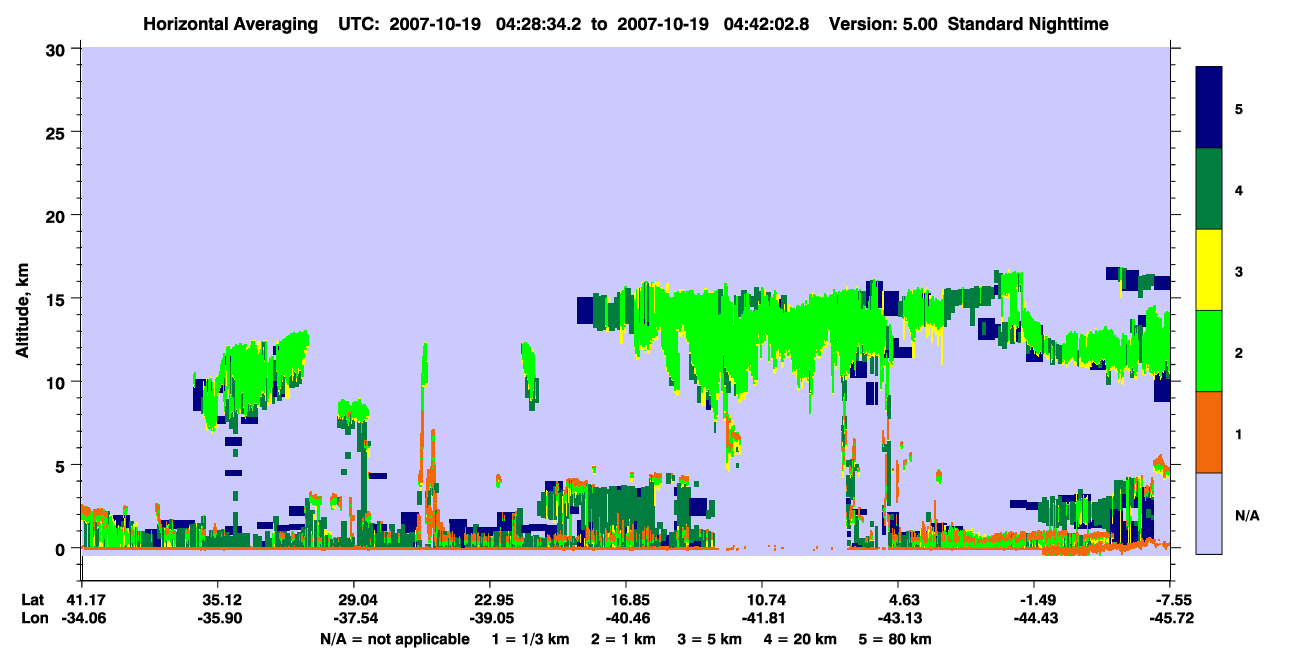The width and height of the screenshot is (1300, 667).
Task: Click the dark green colorbar segment labeled 4
Action: [1209, 189]
